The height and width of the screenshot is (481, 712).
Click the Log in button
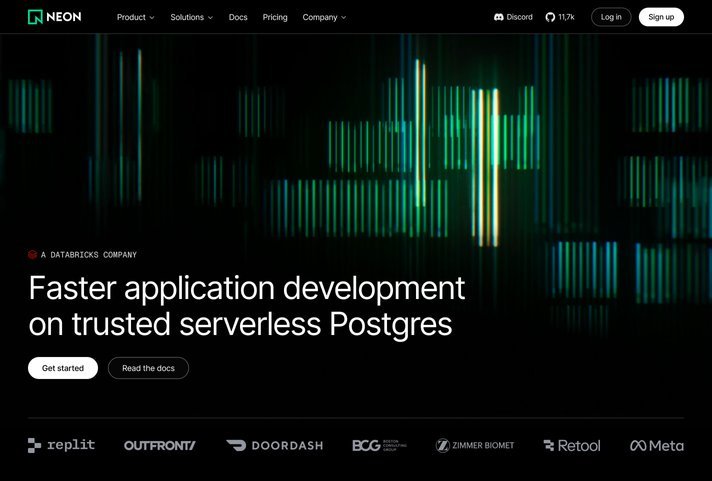pyautogui.click(x=611, y=17)
